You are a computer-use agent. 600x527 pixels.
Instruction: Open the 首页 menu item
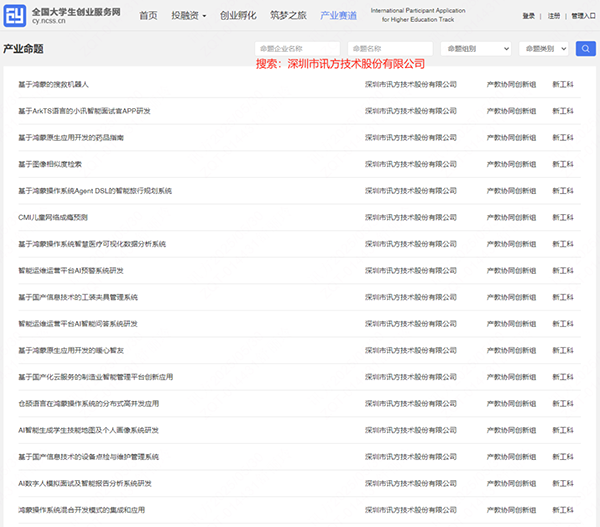[148, 16]
